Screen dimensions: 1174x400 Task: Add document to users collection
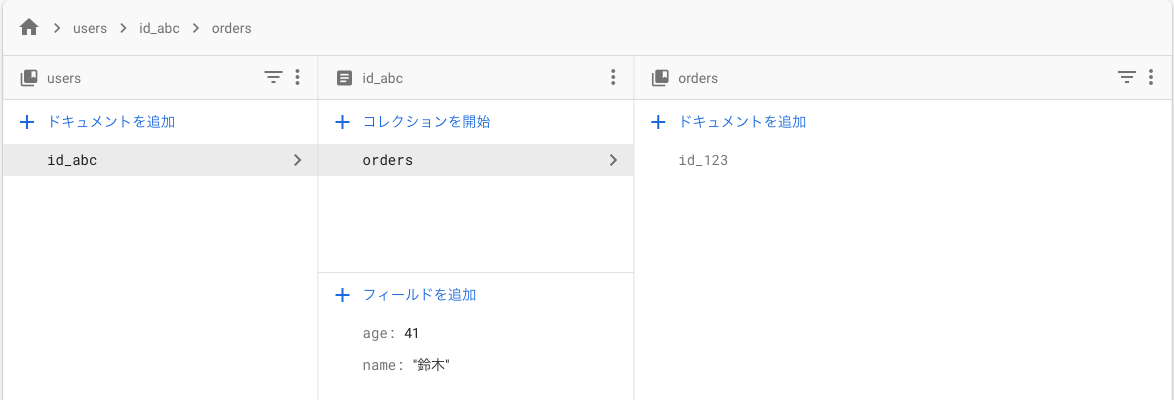98,122
